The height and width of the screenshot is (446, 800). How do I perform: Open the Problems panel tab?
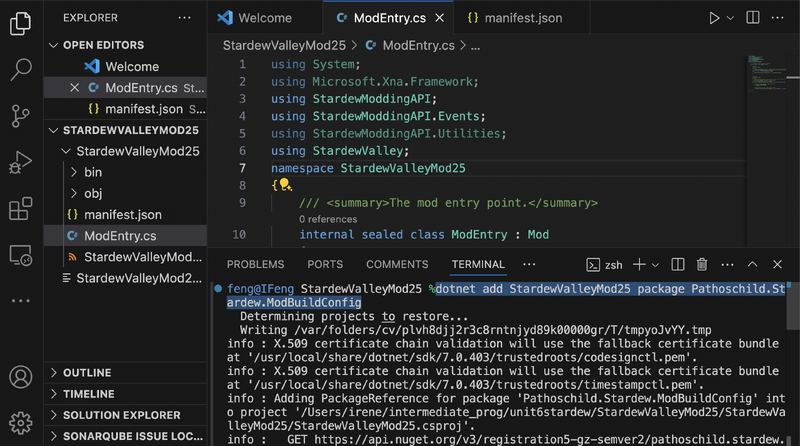pos(256,264)
